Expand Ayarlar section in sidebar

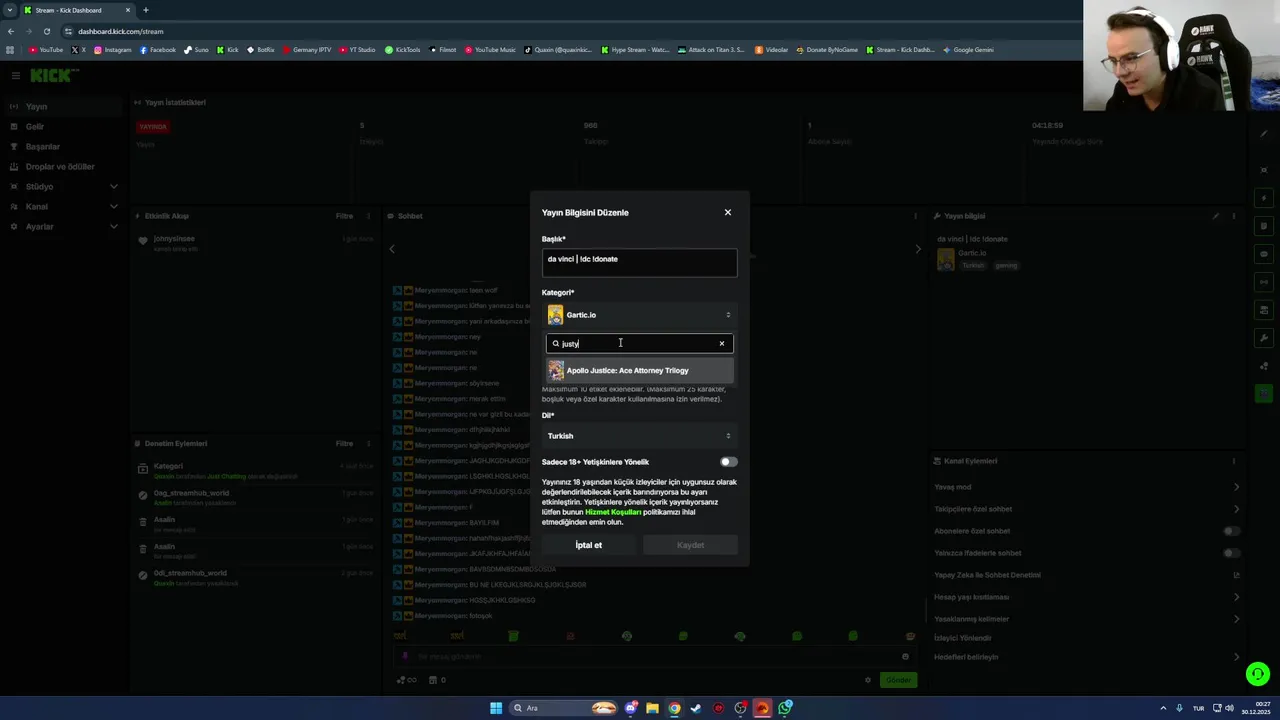coord(64,226)
